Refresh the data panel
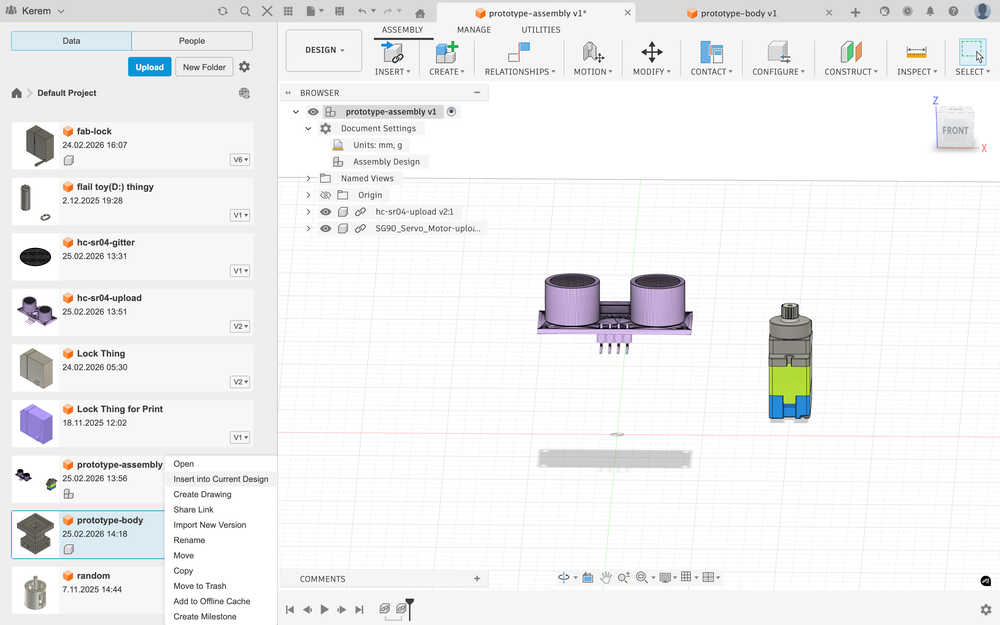This screenshot has width=1000, height=625. [x=223, y=11]
